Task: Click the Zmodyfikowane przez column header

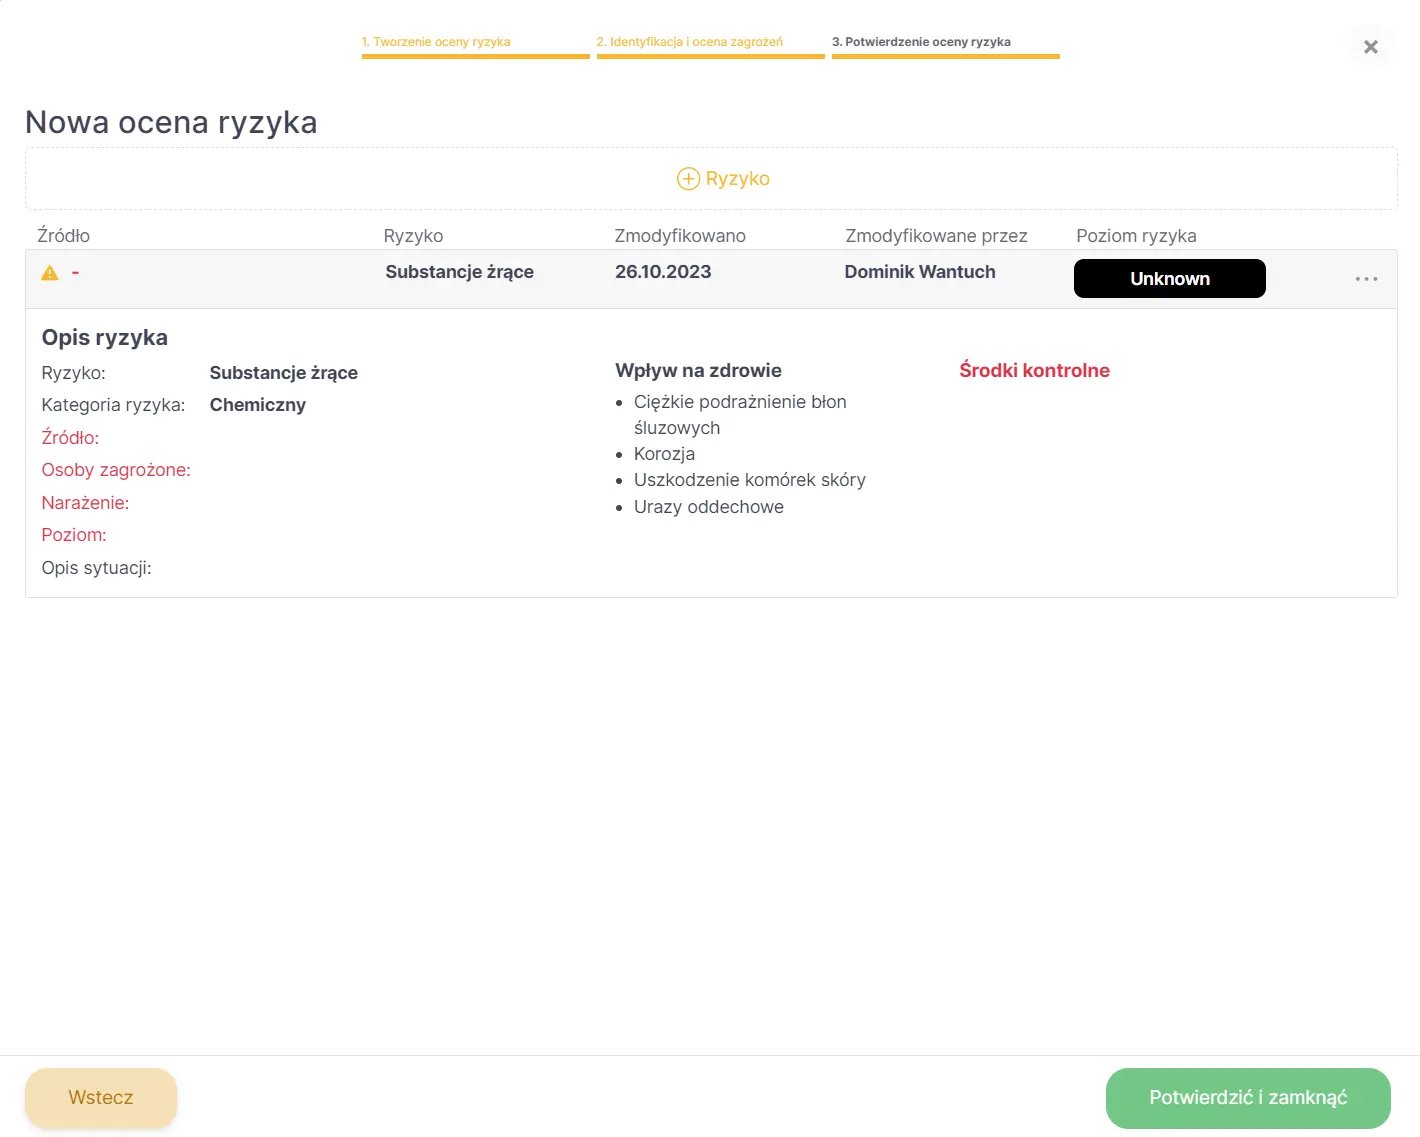Action: click(x=936, y=236)
